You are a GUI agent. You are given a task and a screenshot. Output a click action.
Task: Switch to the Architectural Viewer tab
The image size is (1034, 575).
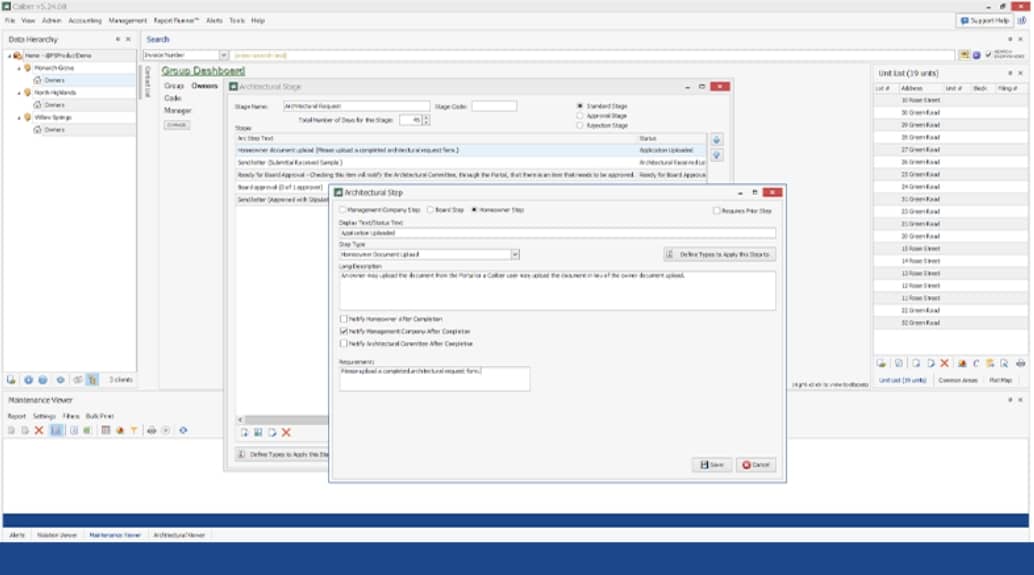(x=179, y=535)
